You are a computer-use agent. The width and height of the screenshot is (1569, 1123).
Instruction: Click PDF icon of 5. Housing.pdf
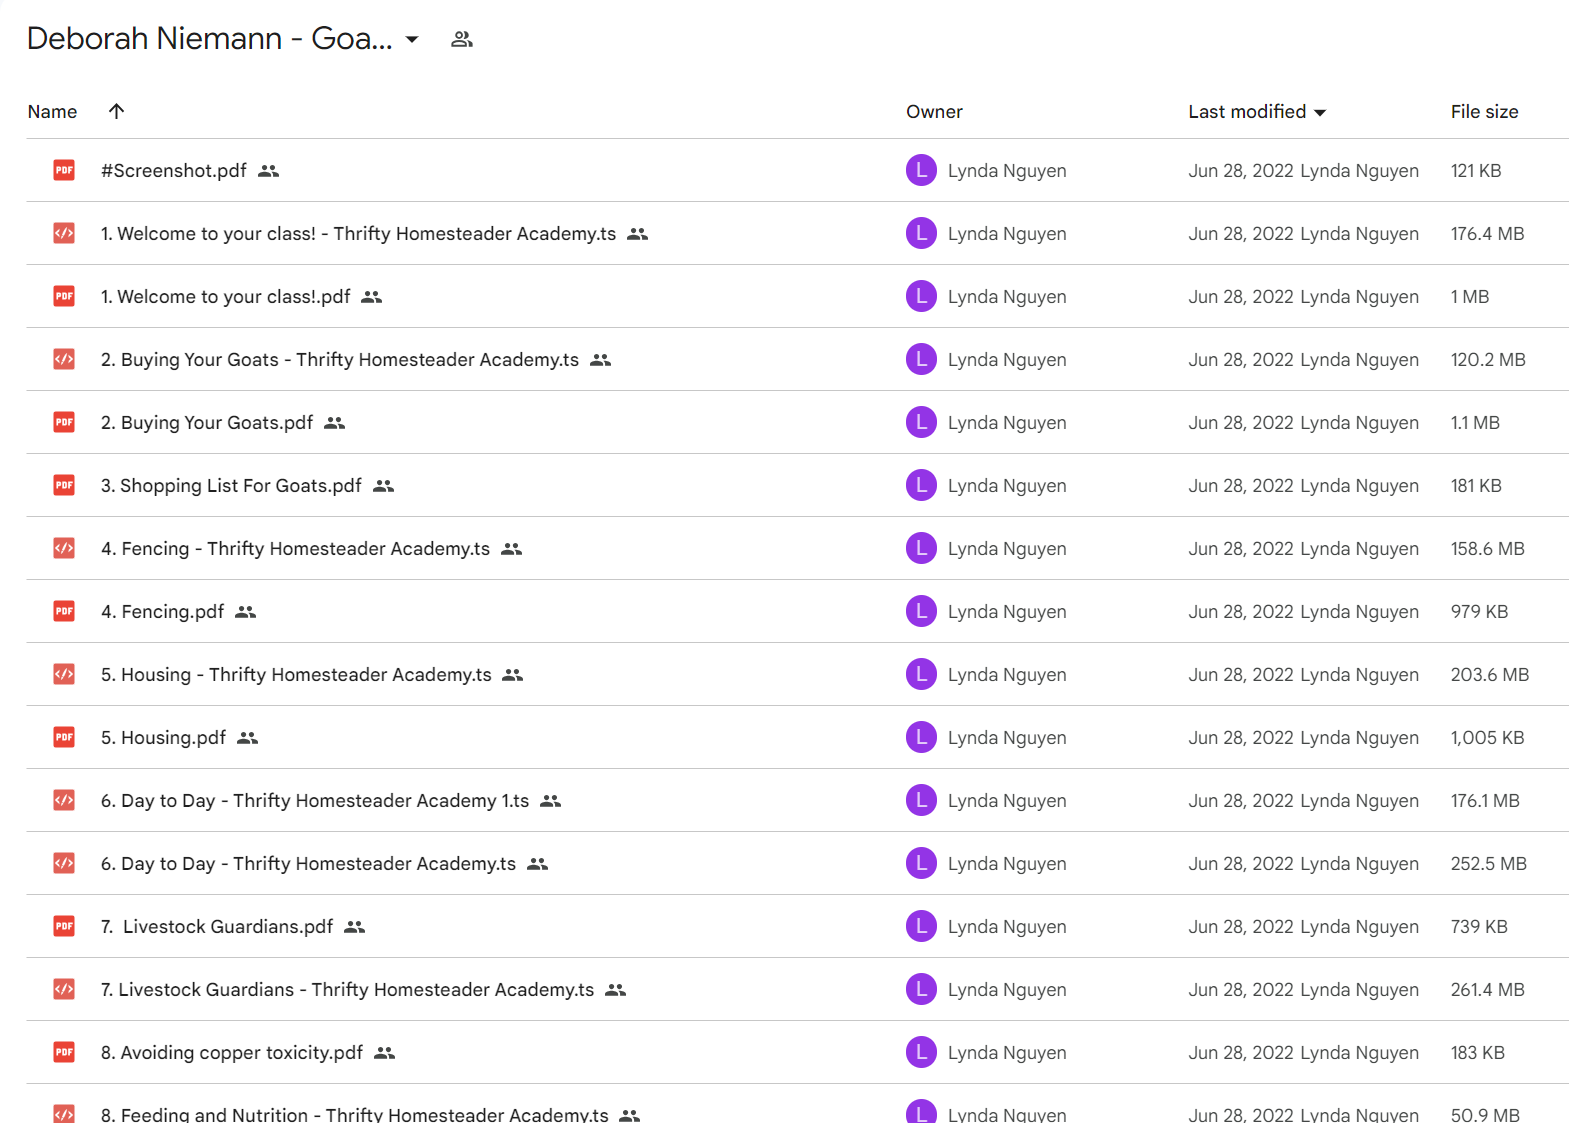(x=64, y=737)
